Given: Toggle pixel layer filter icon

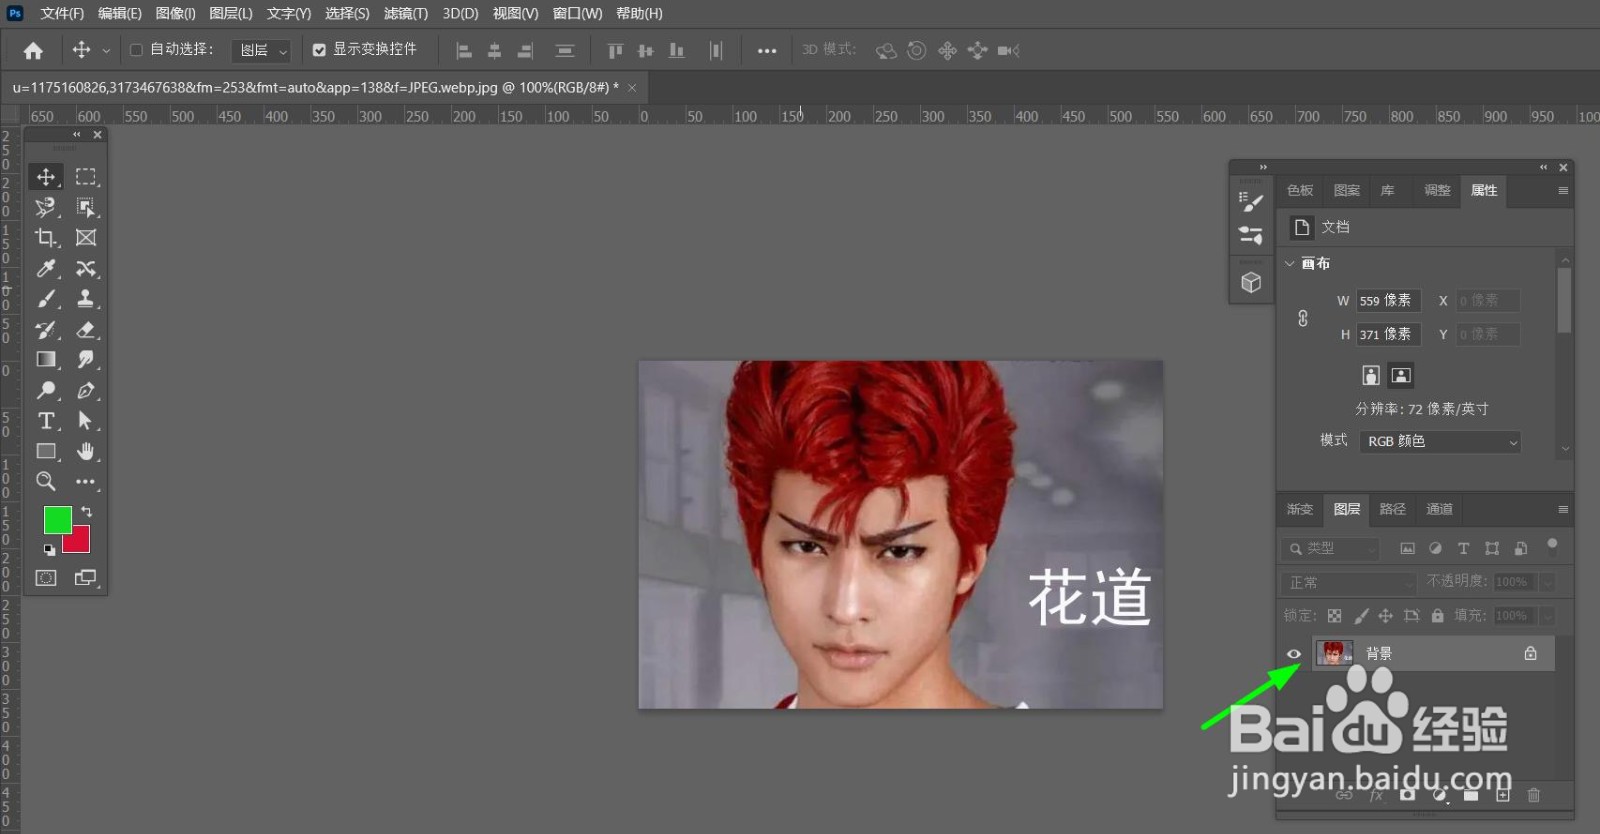Looking at the screenshot, I should [x=1407, y=548].
